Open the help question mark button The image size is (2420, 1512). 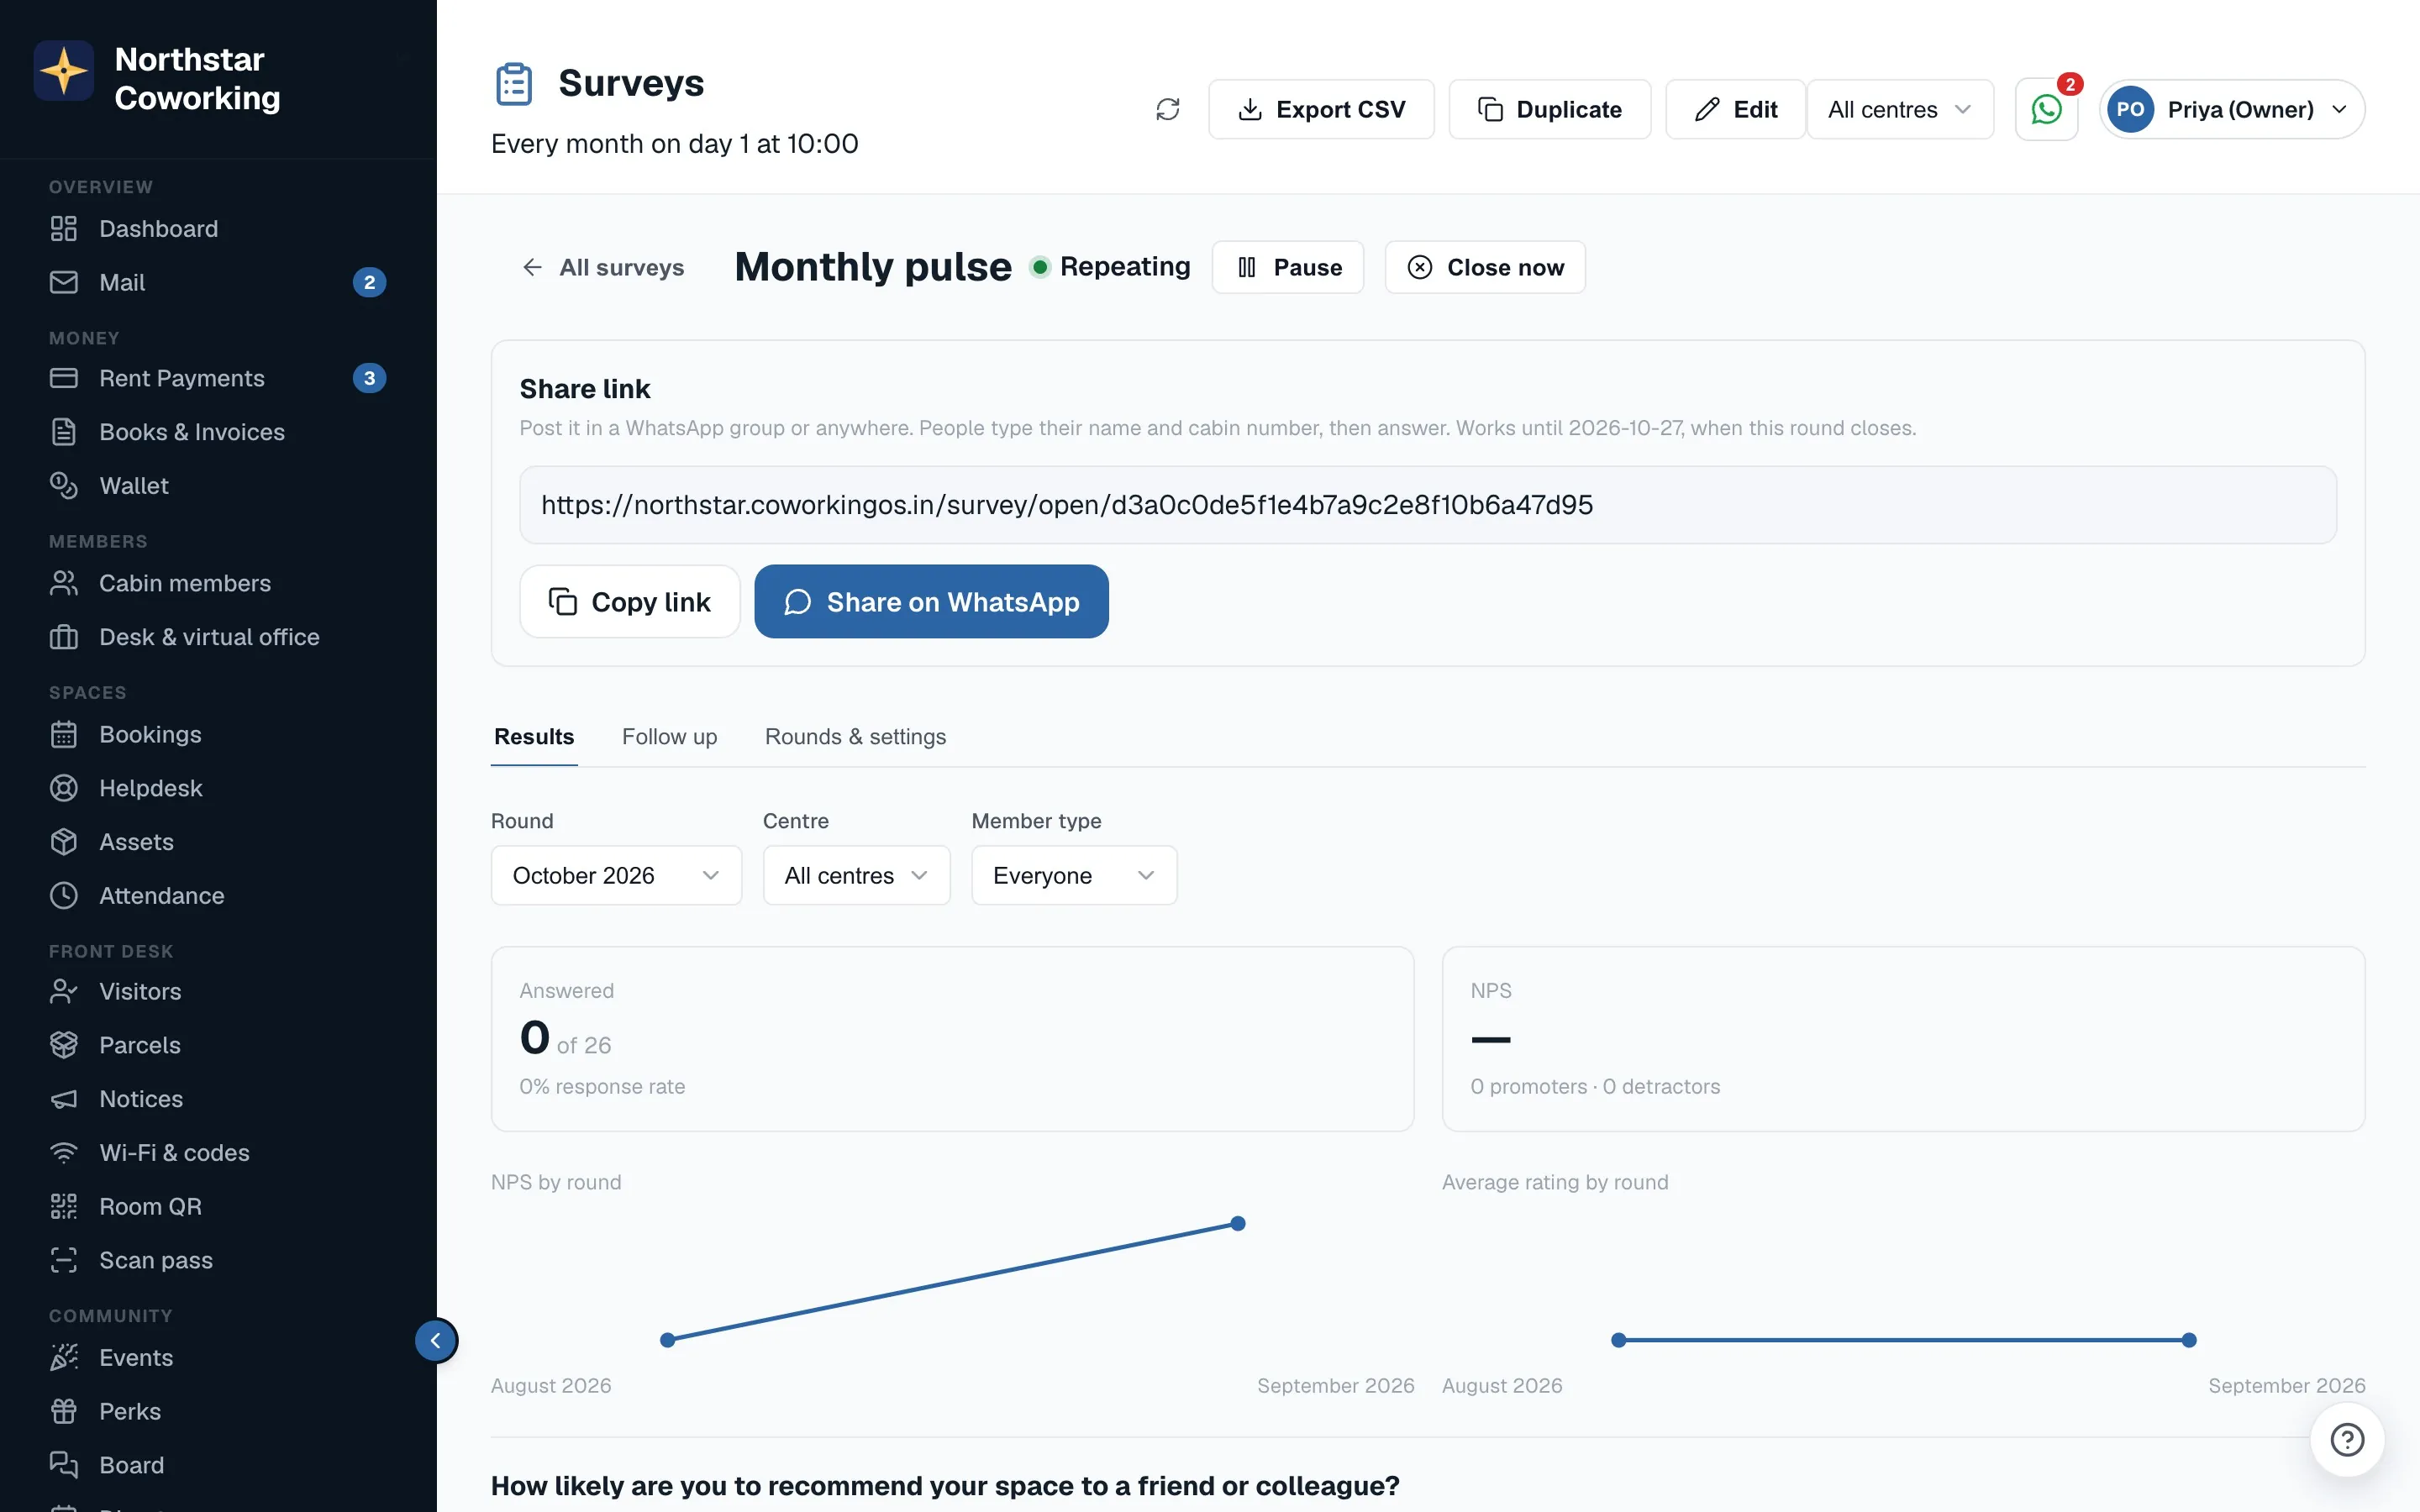click(2347, 1439)
